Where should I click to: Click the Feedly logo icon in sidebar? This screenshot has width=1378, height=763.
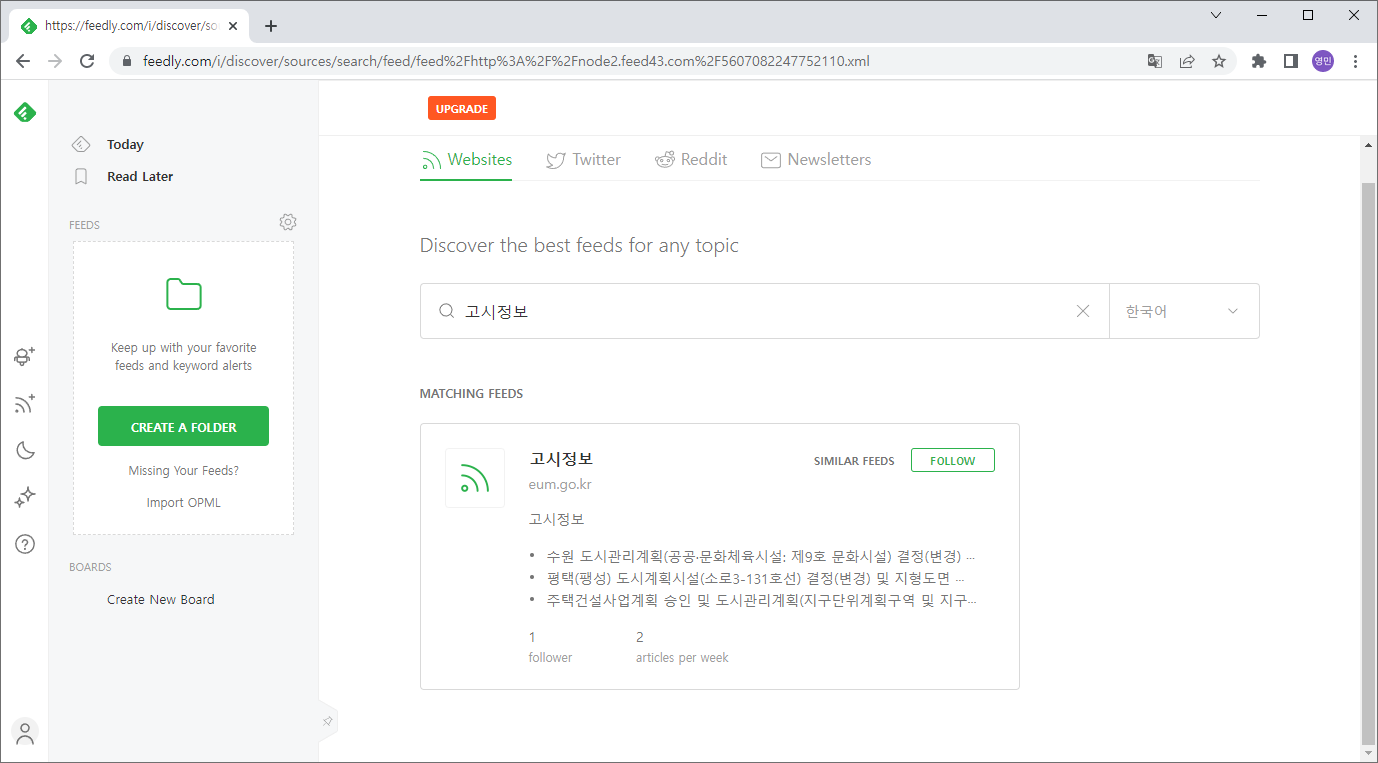tap(25, 112)
